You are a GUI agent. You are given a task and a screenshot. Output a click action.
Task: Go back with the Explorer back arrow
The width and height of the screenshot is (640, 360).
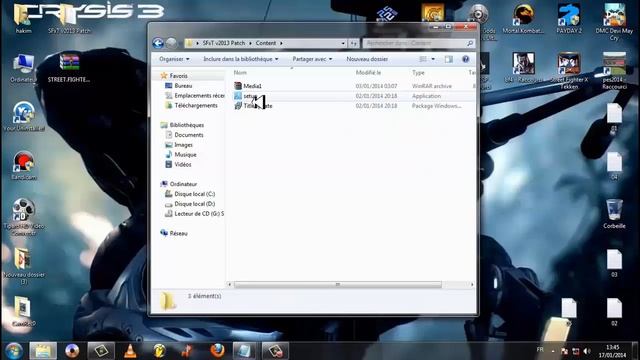coord(158,43)
